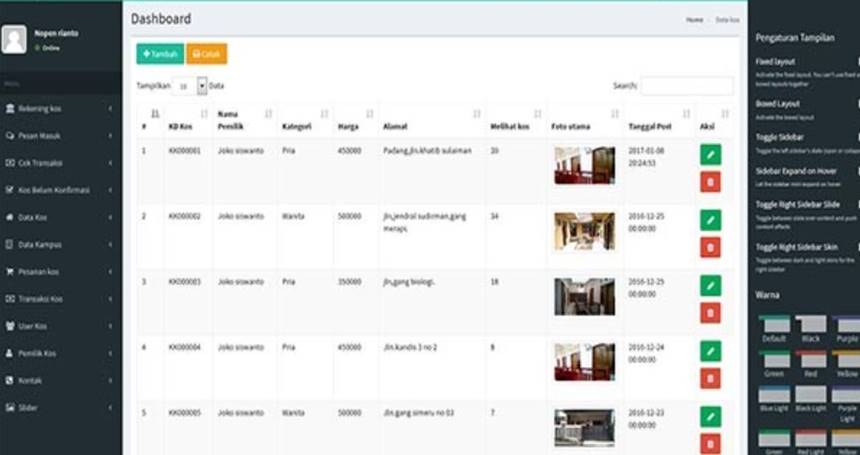Sort by Tanggal Post using its header icon
The height and width of the screenshot is (455, 860).
686,114
